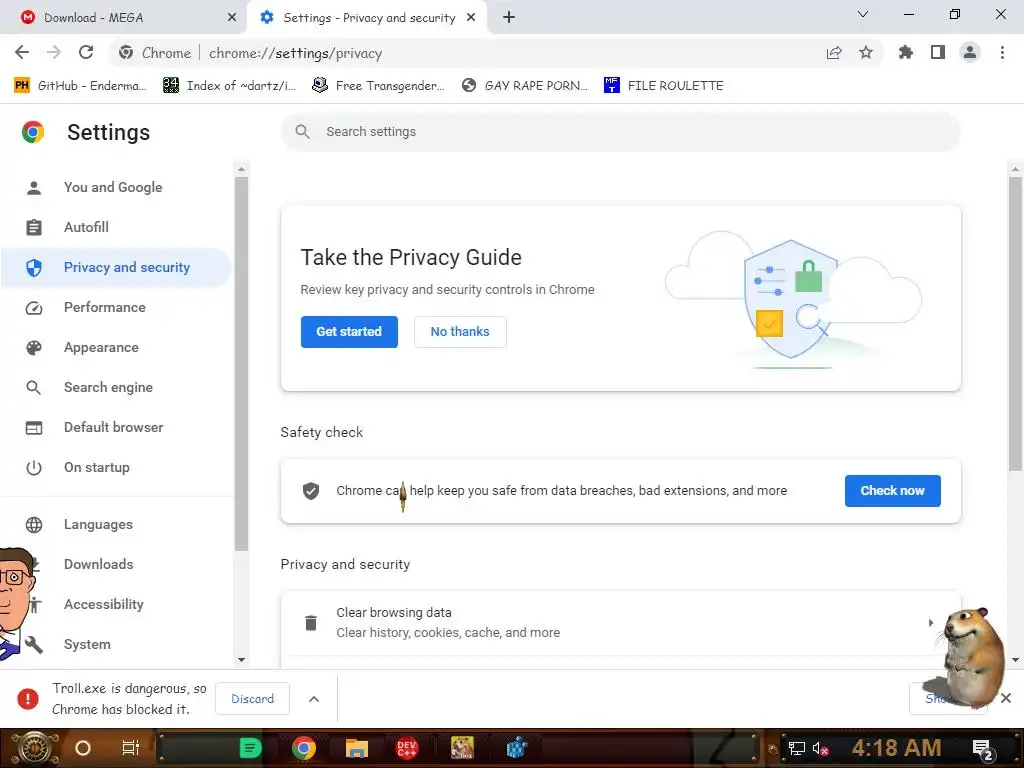Open the Index of ~dartz bookmark
The width and height of the screenshot is (1024, 768).
pos(229,86)
